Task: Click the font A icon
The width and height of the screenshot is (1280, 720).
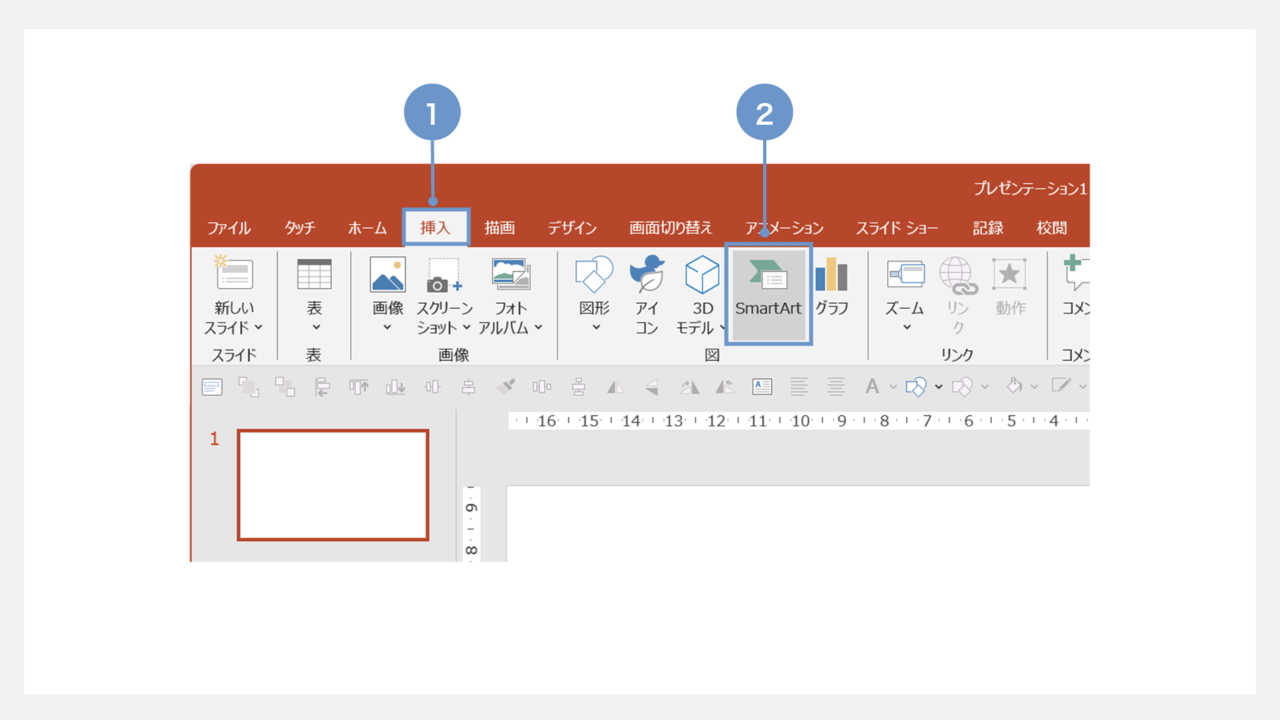Action: coord(872,386)
